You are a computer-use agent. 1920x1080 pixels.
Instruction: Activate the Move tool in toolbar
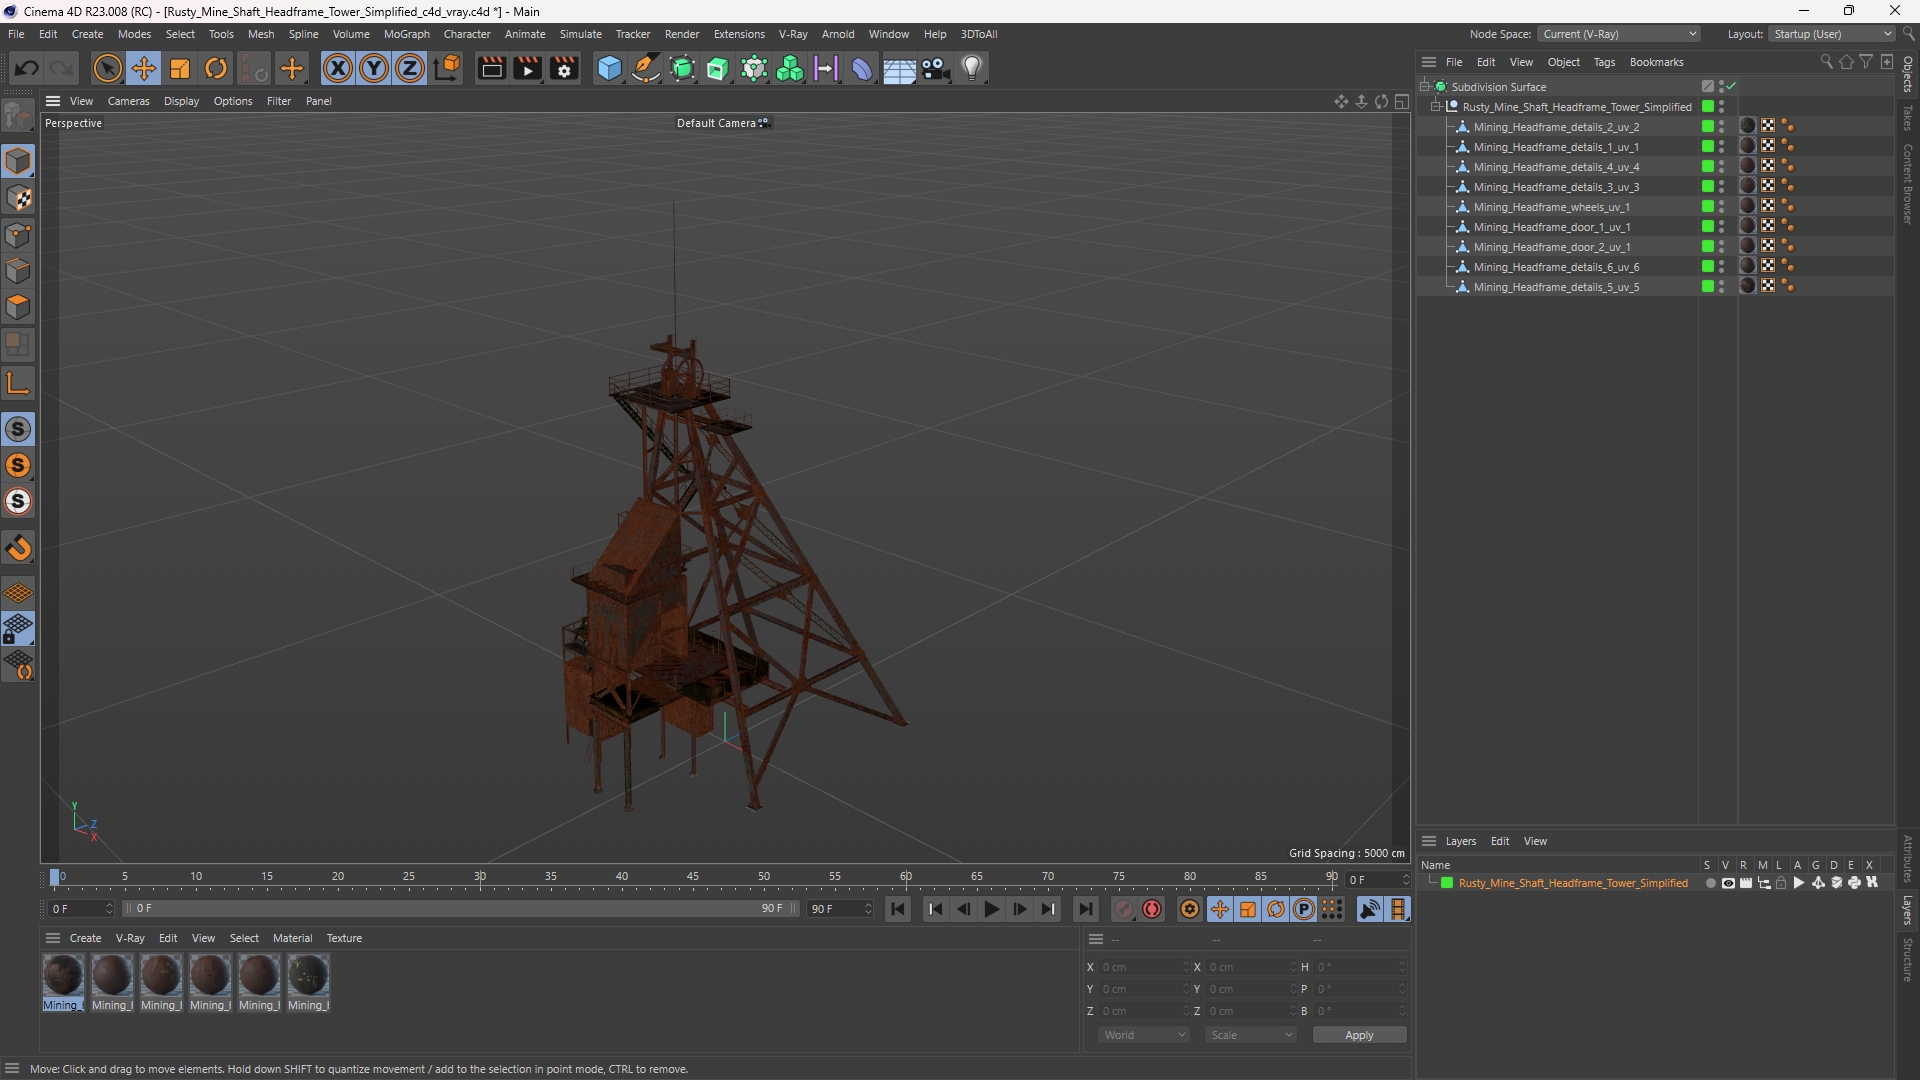144,68
